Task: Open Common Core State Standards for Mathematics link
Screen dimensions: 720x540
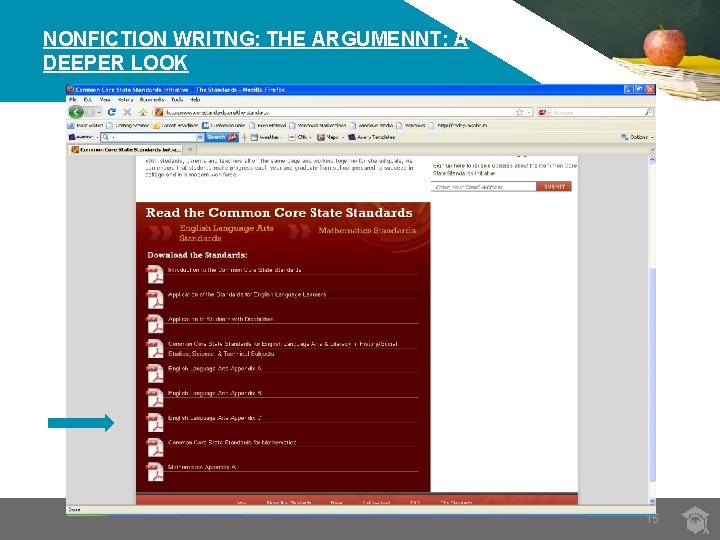Action: click(232, 443)
